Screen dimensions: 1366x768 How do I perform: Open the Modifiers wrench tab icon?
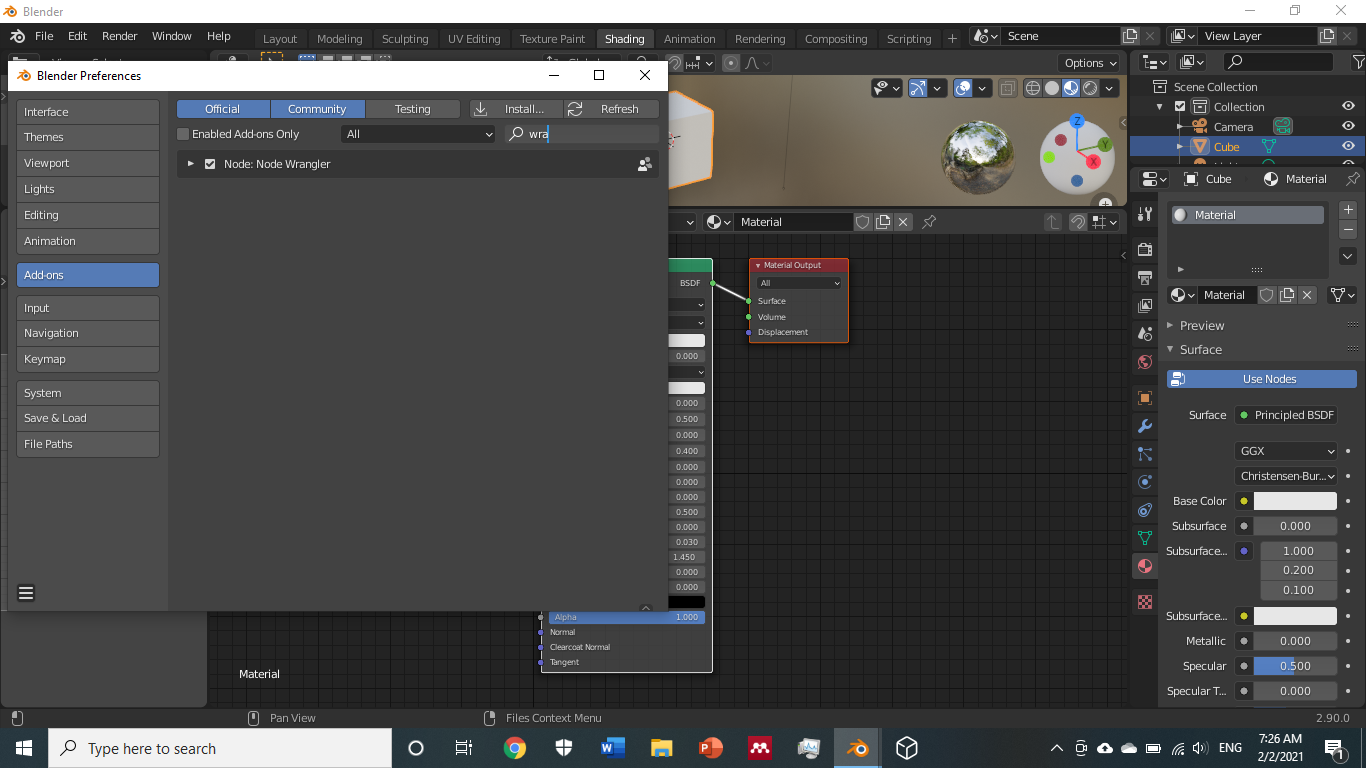click(x=1145, y=425)
